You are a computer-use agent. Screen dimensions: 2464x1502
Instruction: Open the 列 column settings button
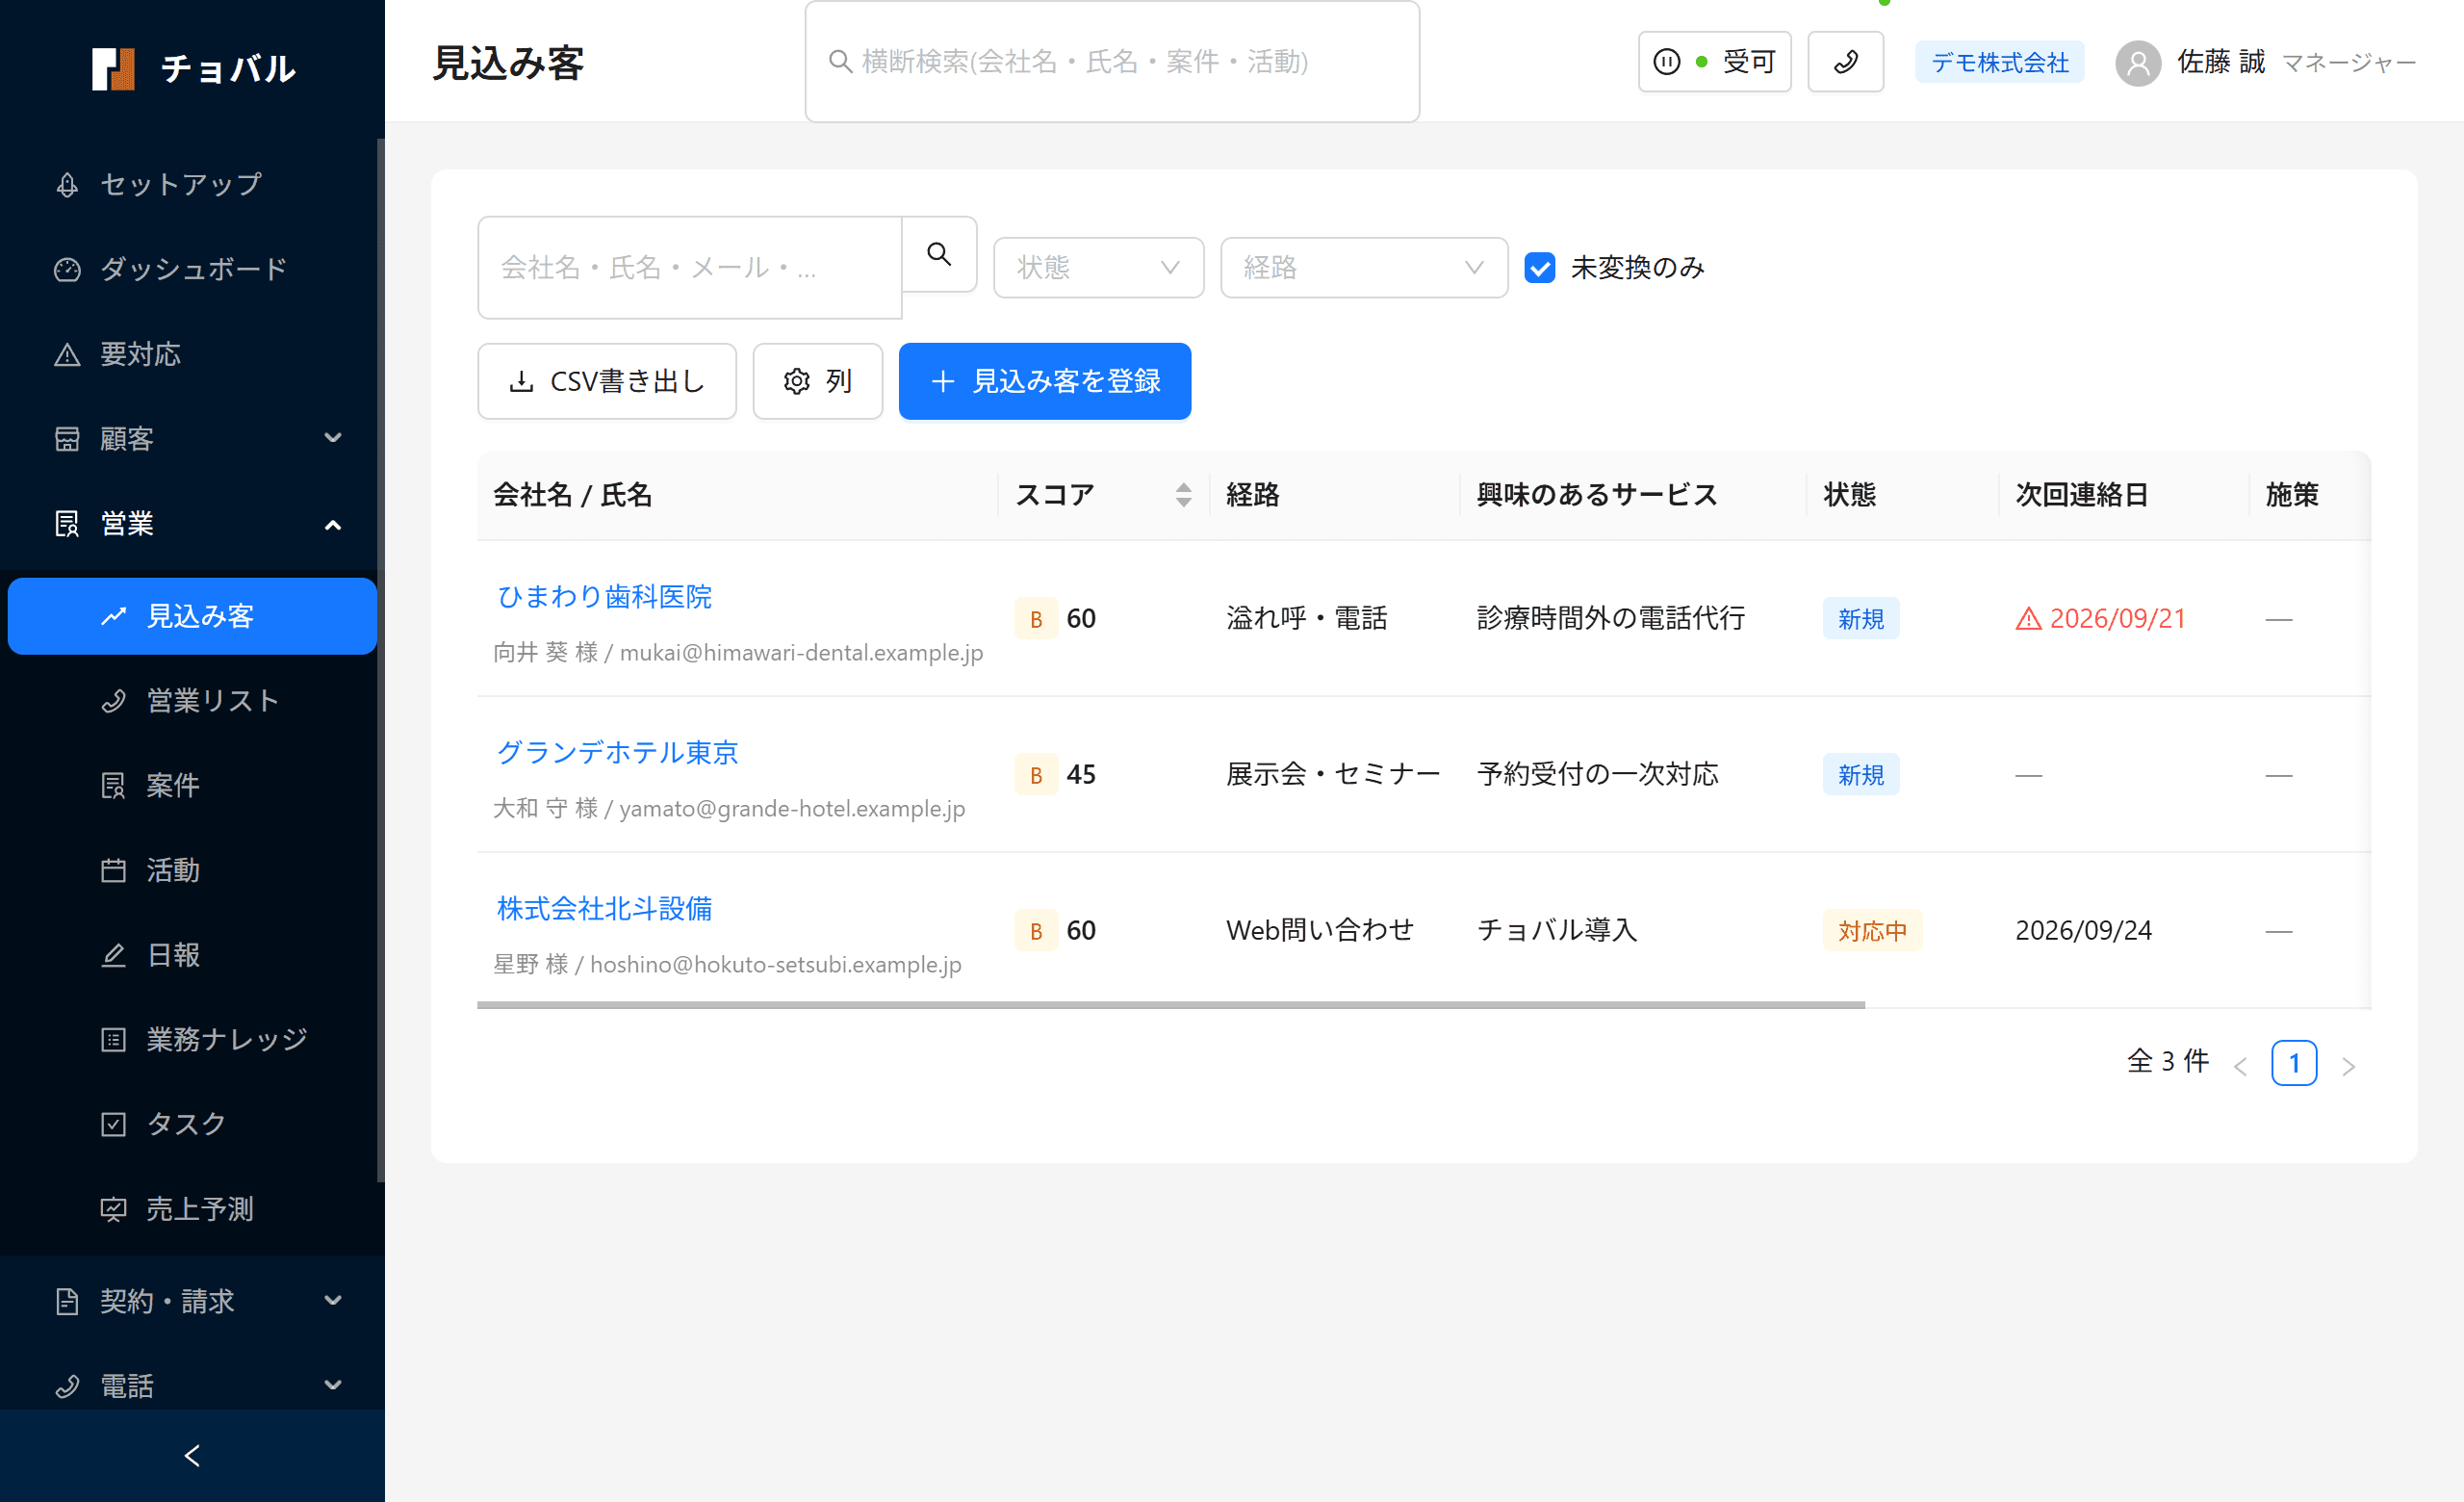point(817,381)
